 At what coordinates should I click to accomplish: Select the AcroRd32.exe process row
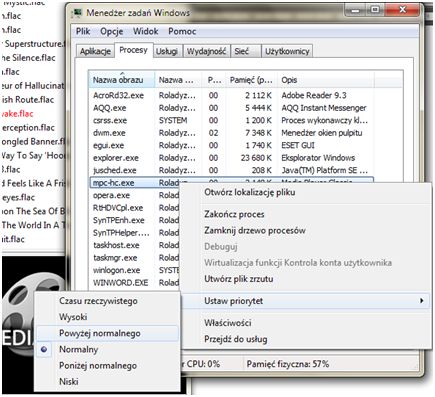coord(231,96)
